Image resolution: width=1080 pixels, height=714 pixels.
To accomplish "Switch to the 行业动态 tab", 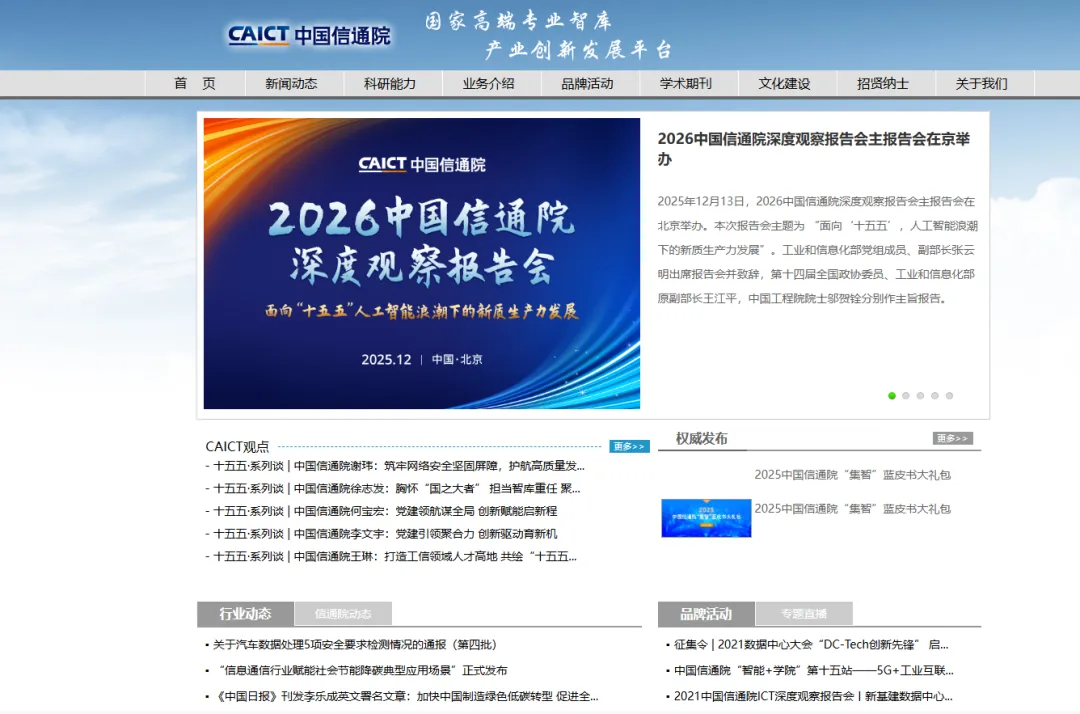I will click(245, 613).
